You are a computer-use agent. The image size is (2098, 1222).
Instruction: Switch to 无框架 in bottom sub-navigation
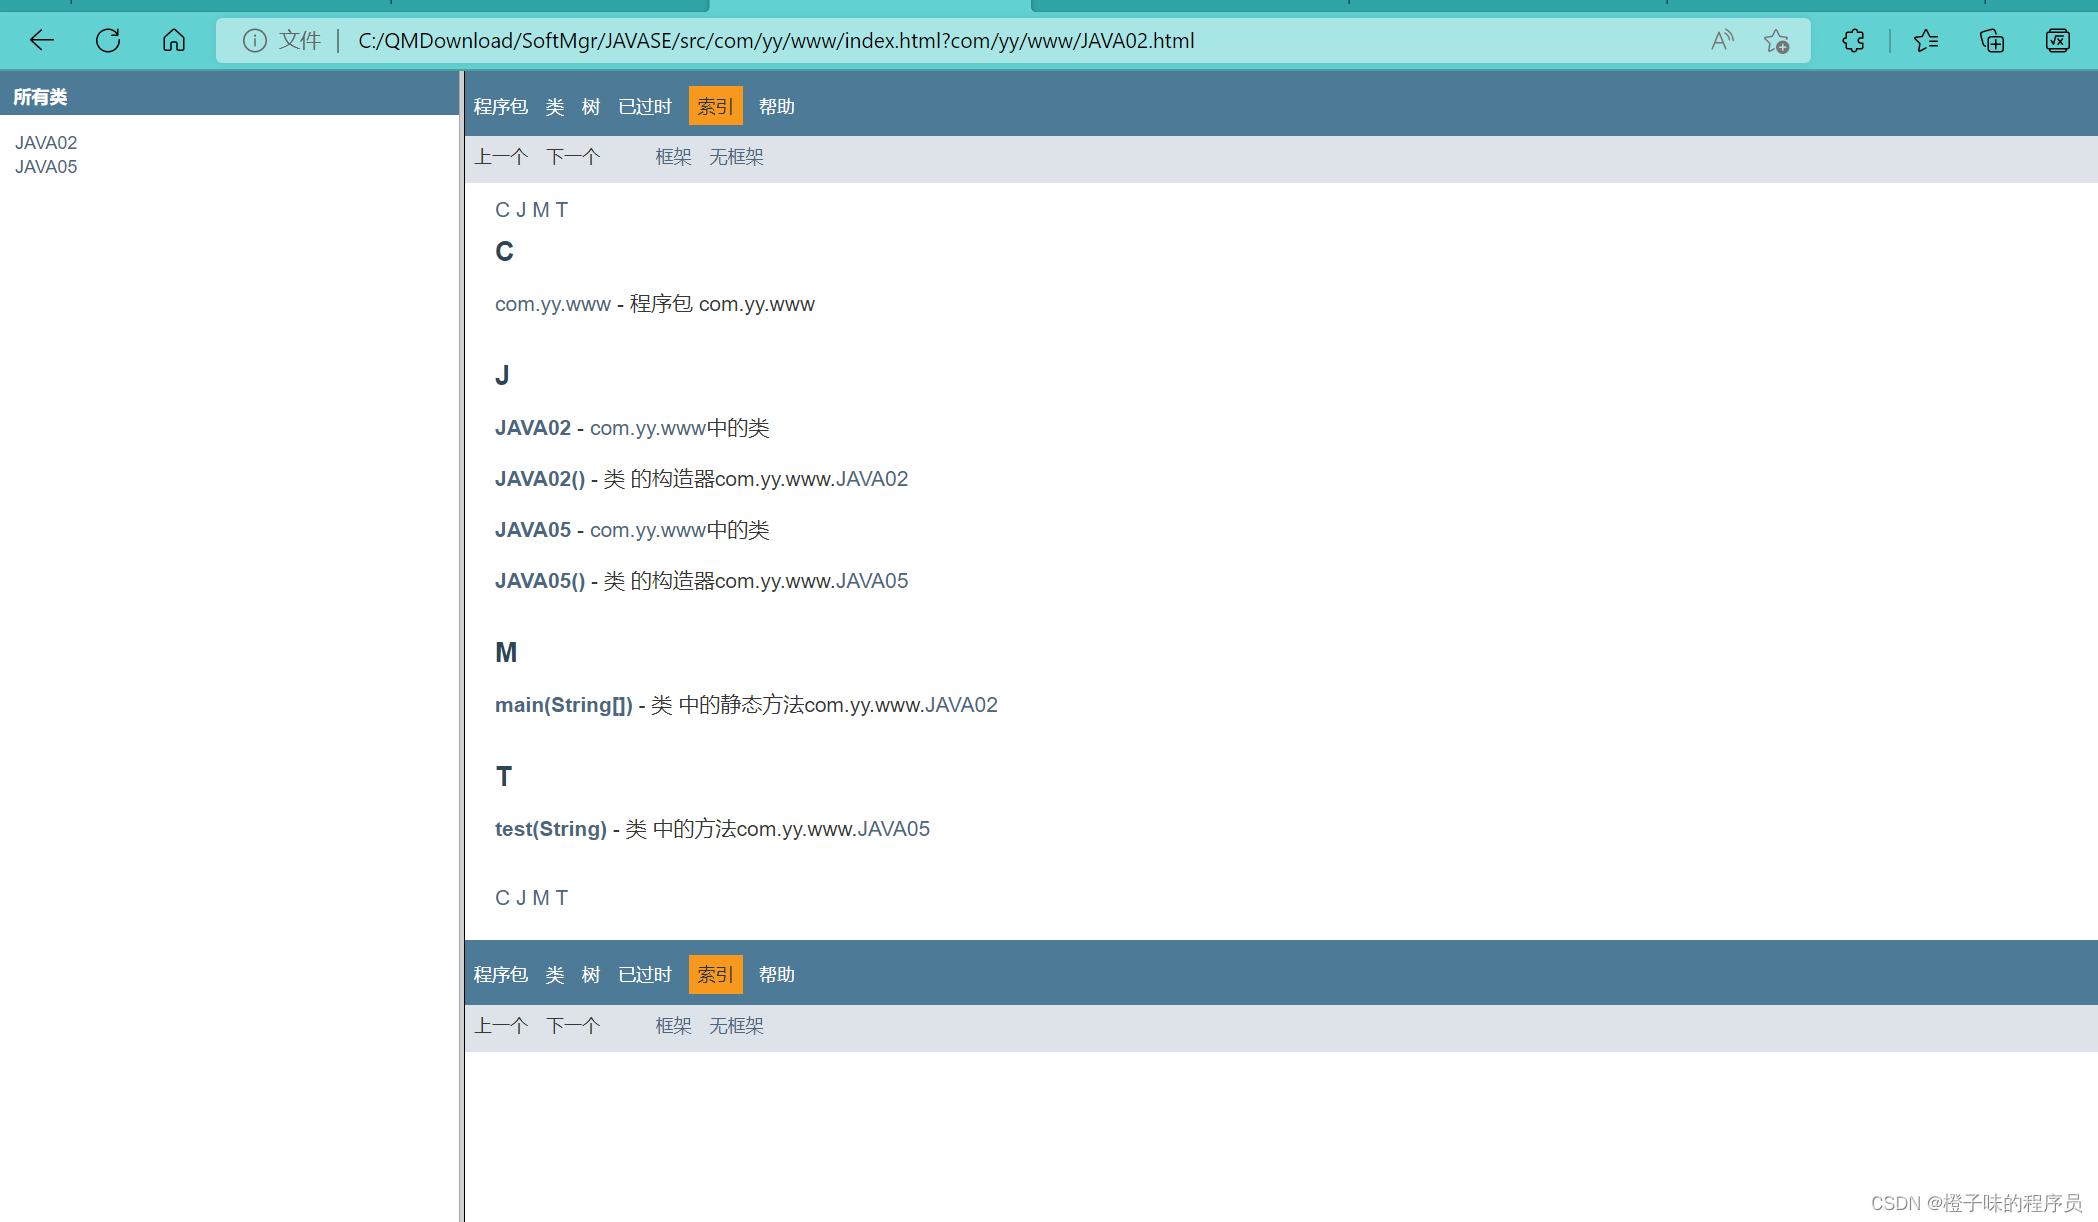pyautogui.click(x=737, y=1026)
